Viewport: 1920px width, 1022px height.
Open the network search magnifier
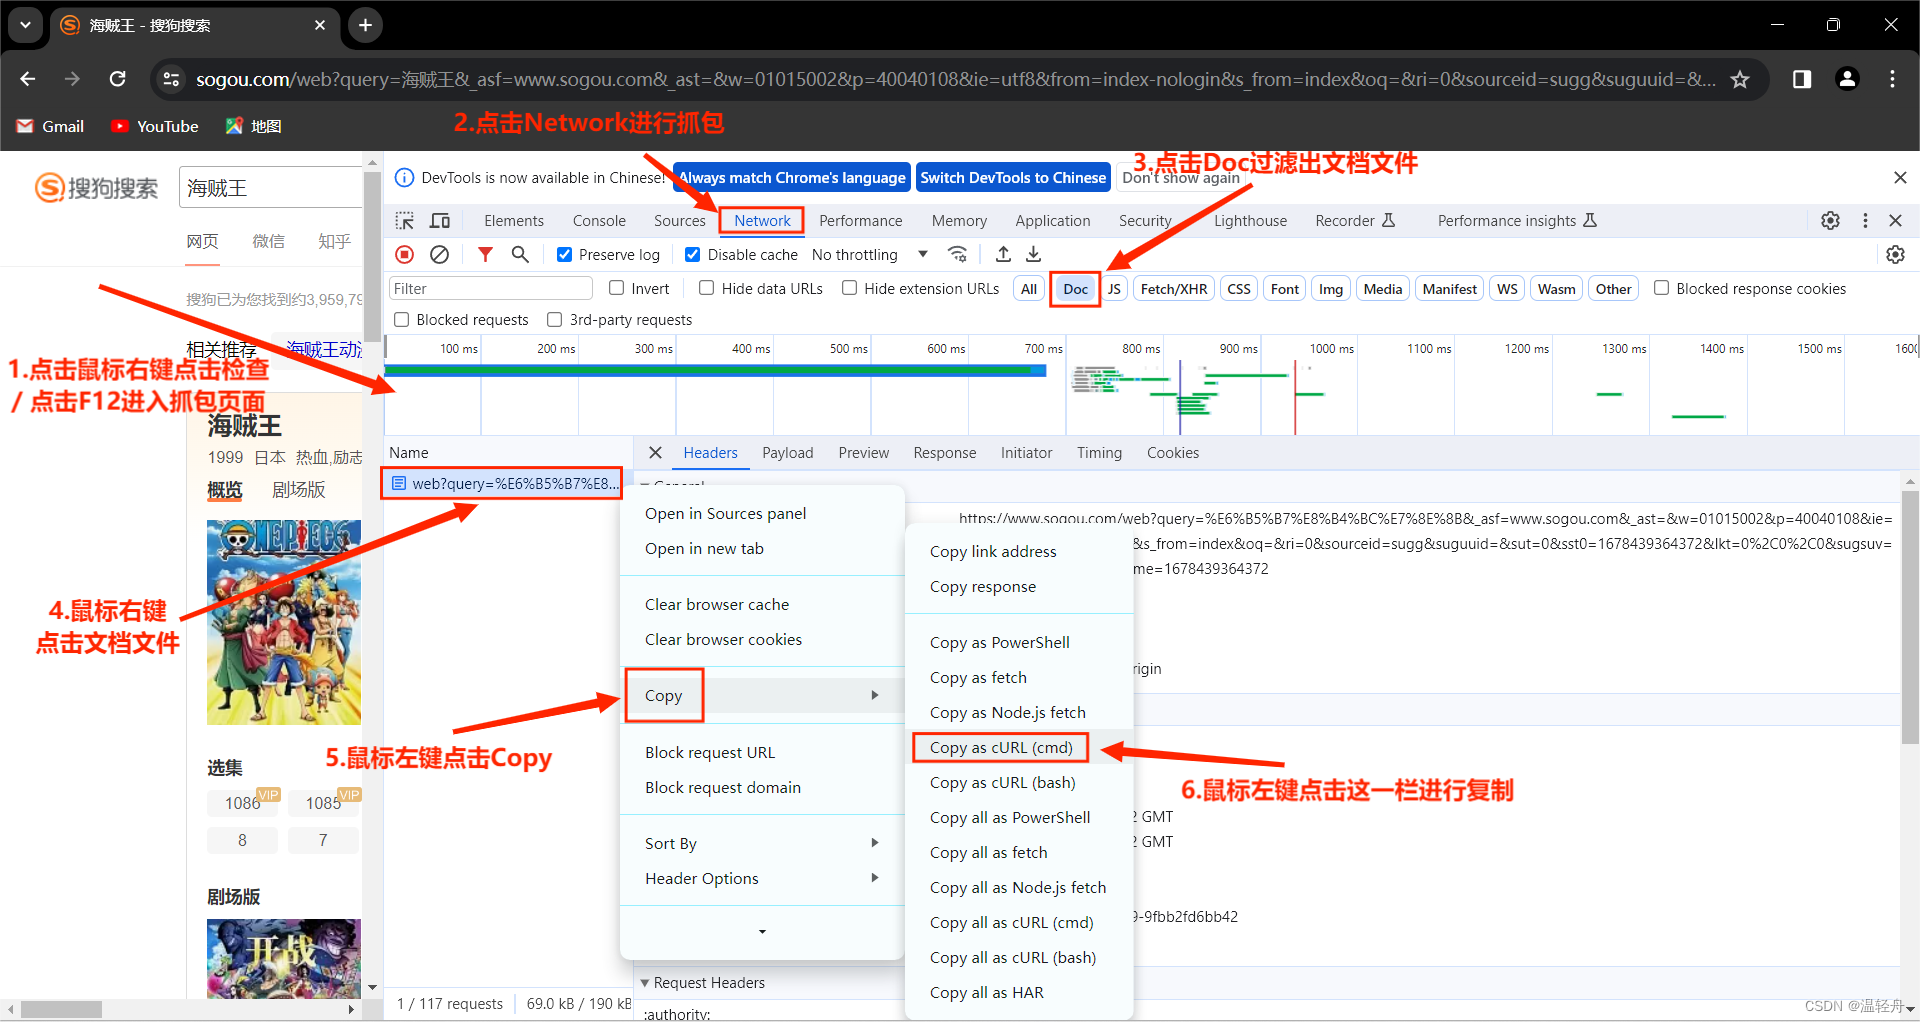coord(520,255)
